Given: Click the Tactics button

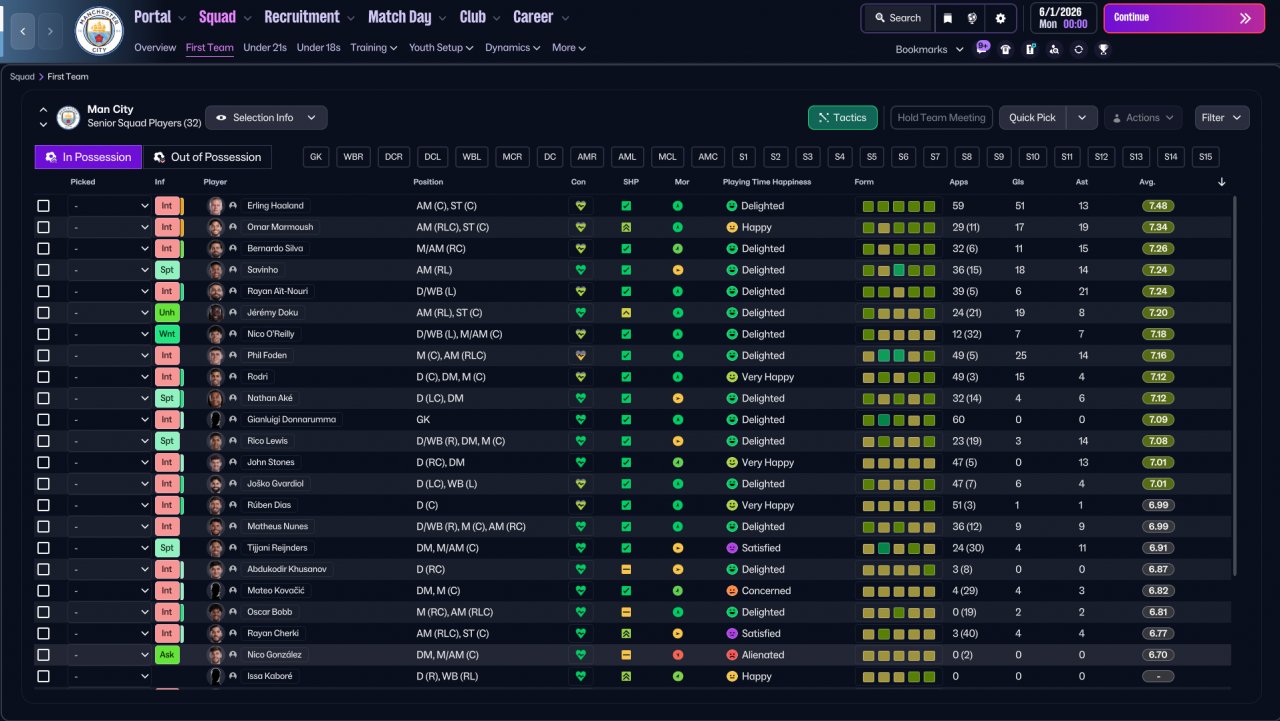Looking at the screenshot, I should [843, 118].
